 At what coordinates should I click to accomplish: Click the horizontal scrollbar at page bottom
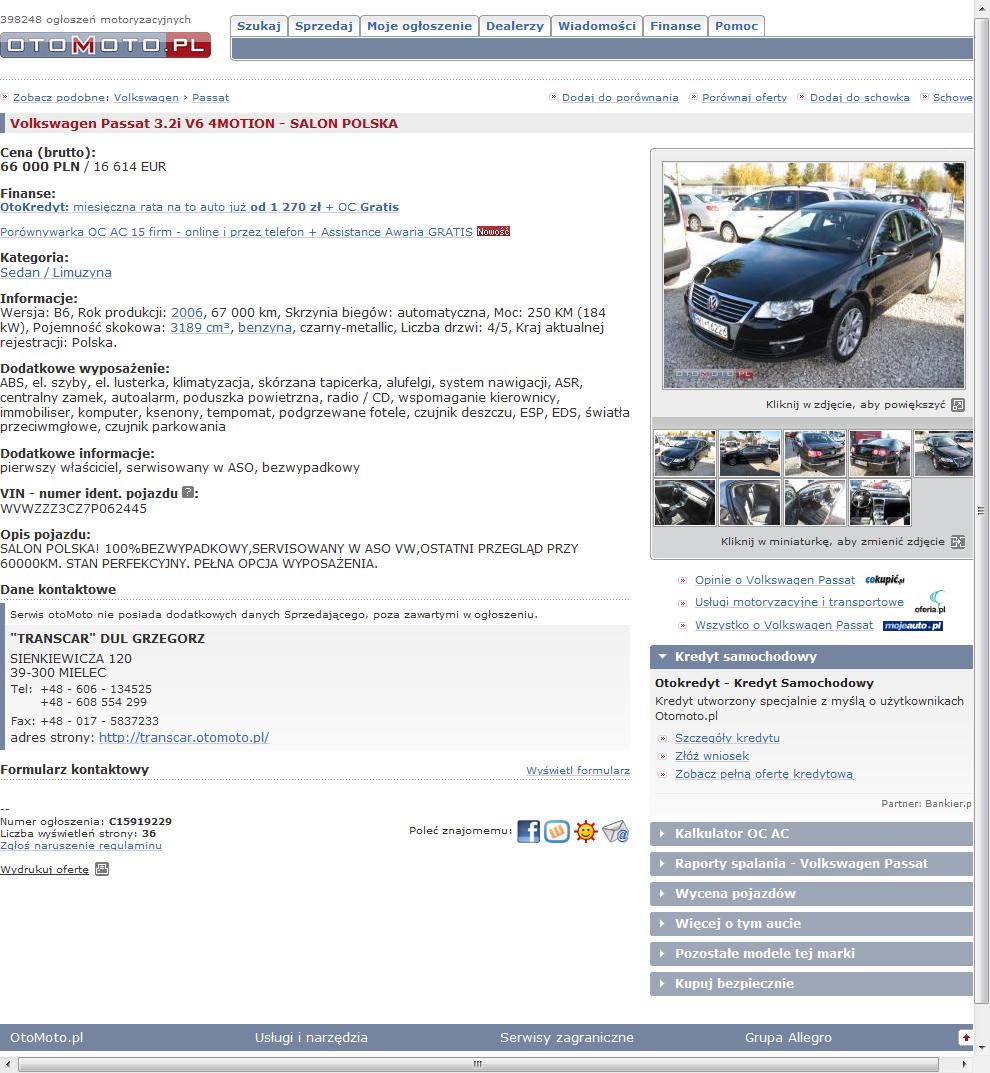(x=478, y=1064)
